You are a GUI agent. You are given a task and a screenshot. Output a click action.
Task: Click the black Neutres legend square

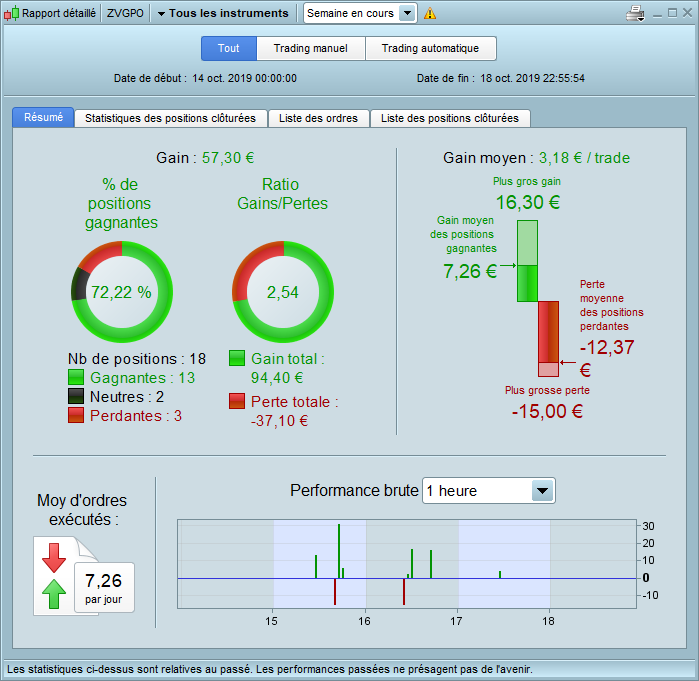[76, 397]
